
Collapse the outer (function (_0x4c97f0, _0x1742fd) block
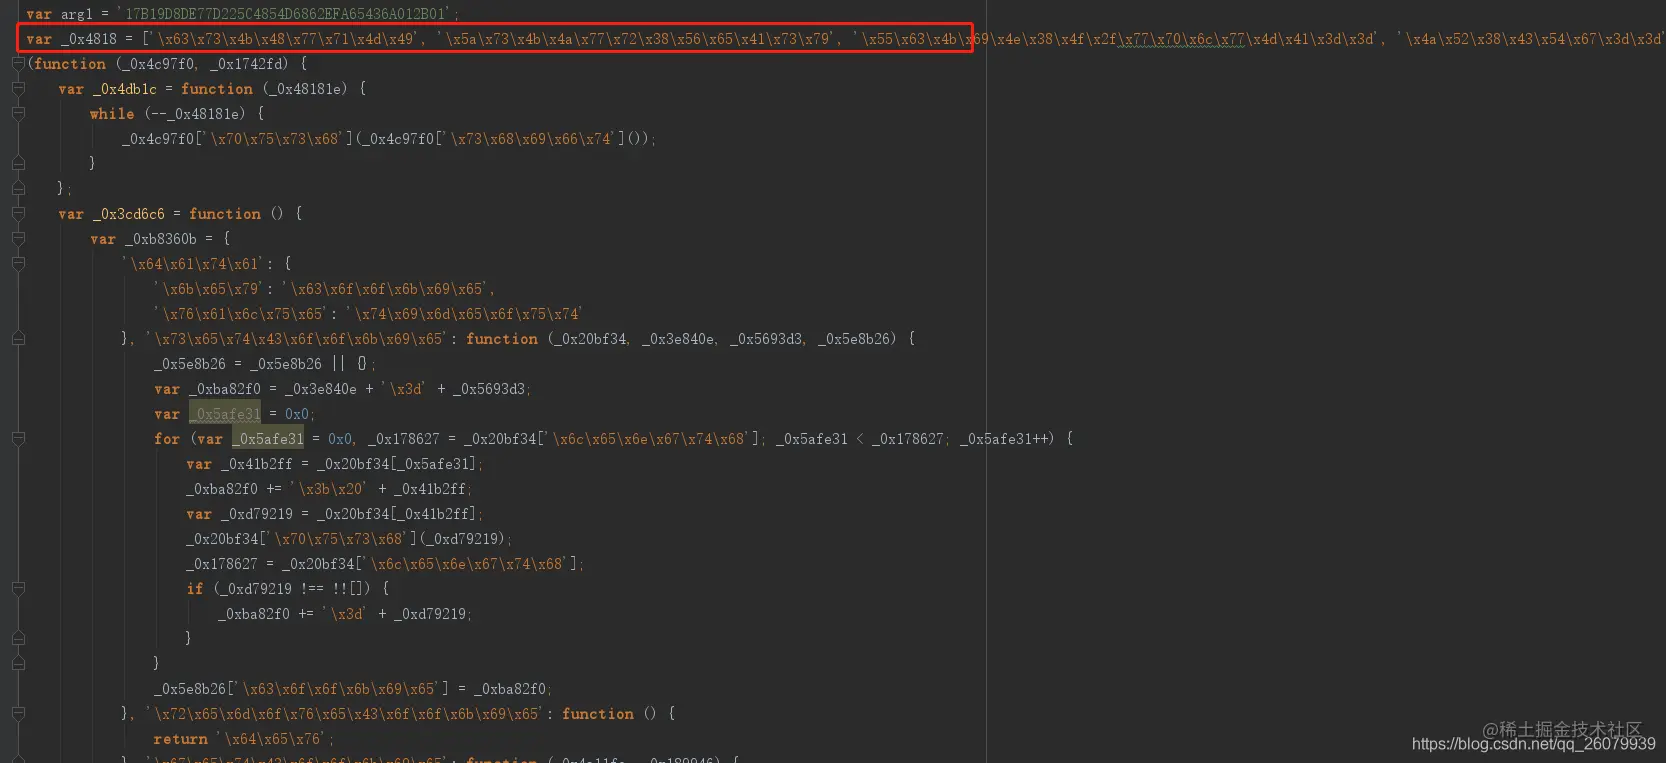[x=18, y=64]
